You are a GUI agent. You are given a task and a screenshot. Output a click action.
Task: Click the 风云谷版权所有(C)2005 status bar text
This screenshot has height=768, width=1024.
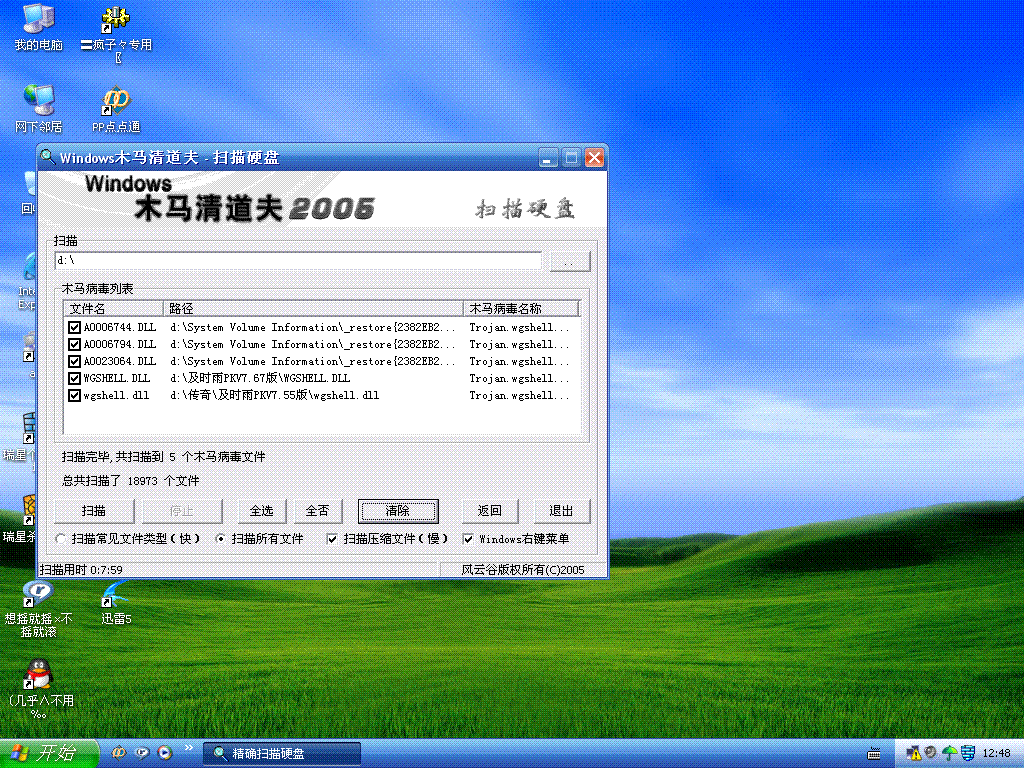click(x=522, y=569)
